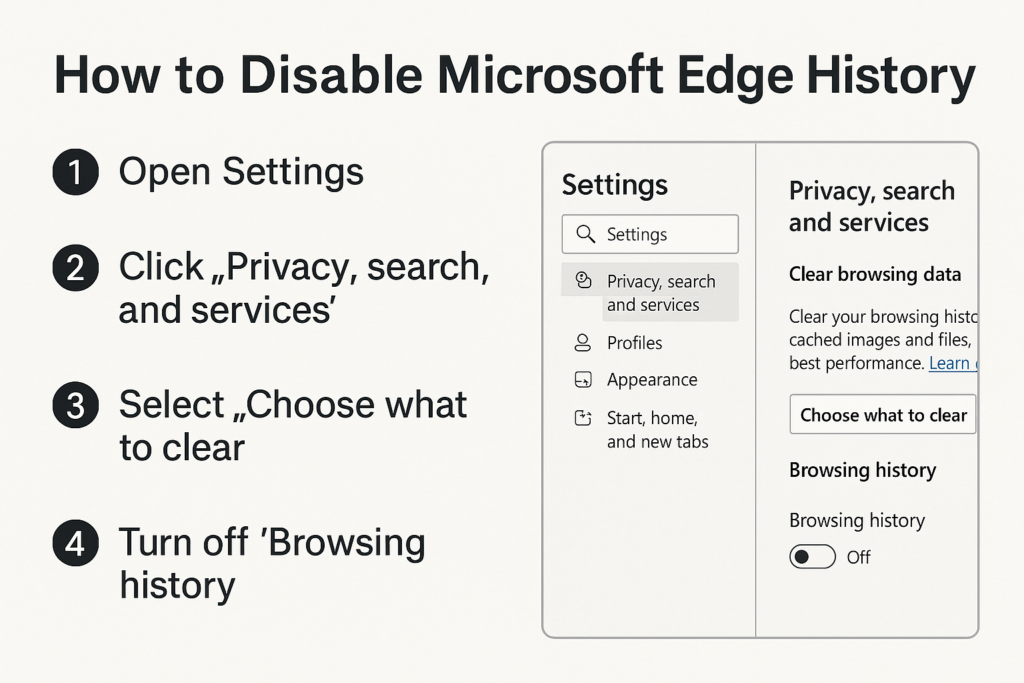
Task: Click the number 4 step badge
Action: (x=76, y=543)
